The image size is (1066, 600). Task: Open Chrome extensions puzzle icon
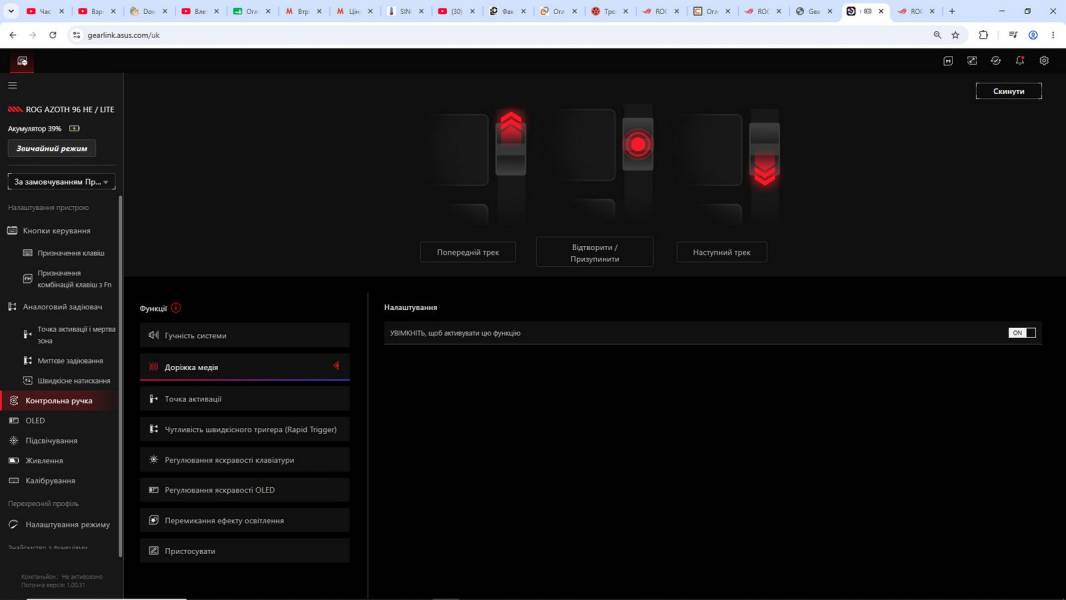click(x=983, y=35)
